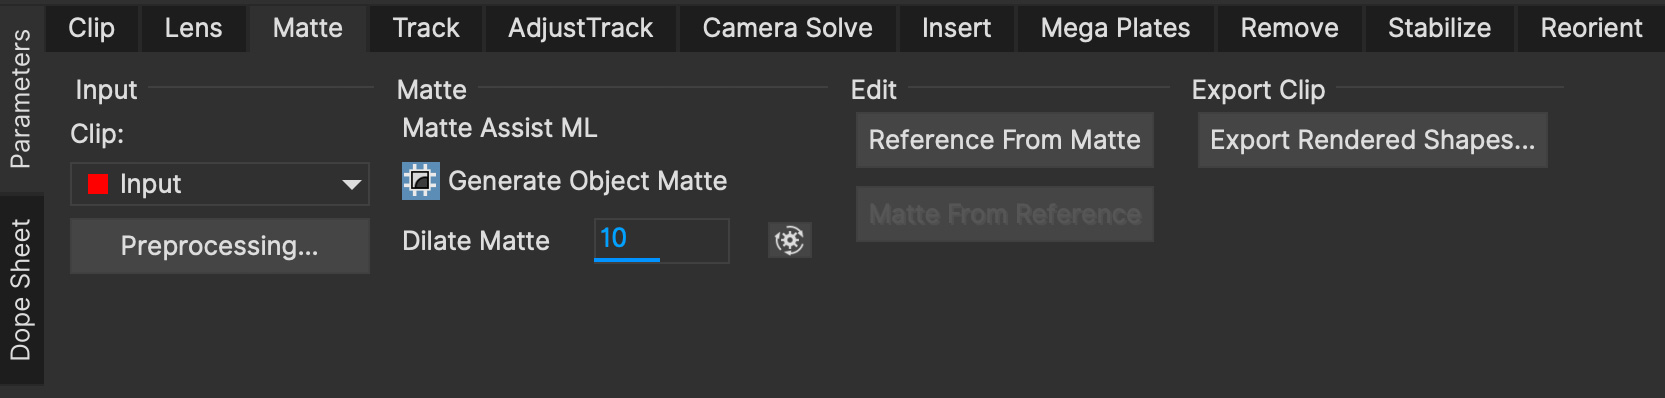Screen dimensions: 1665x398
Task: Click the Dilate Matte value field
Action: tap(662, 240)
